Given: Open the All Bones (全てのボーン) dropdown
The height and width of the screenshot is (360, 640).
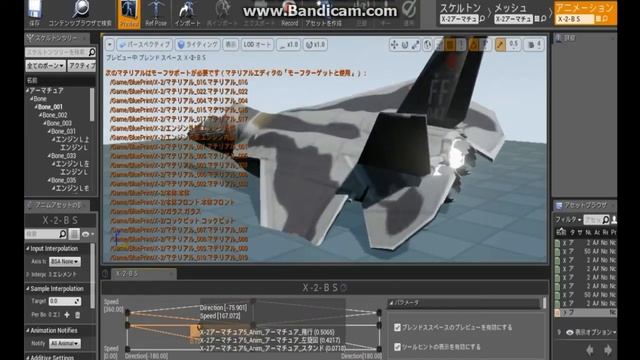Looking at the screenshot, I should click(45, 65).
